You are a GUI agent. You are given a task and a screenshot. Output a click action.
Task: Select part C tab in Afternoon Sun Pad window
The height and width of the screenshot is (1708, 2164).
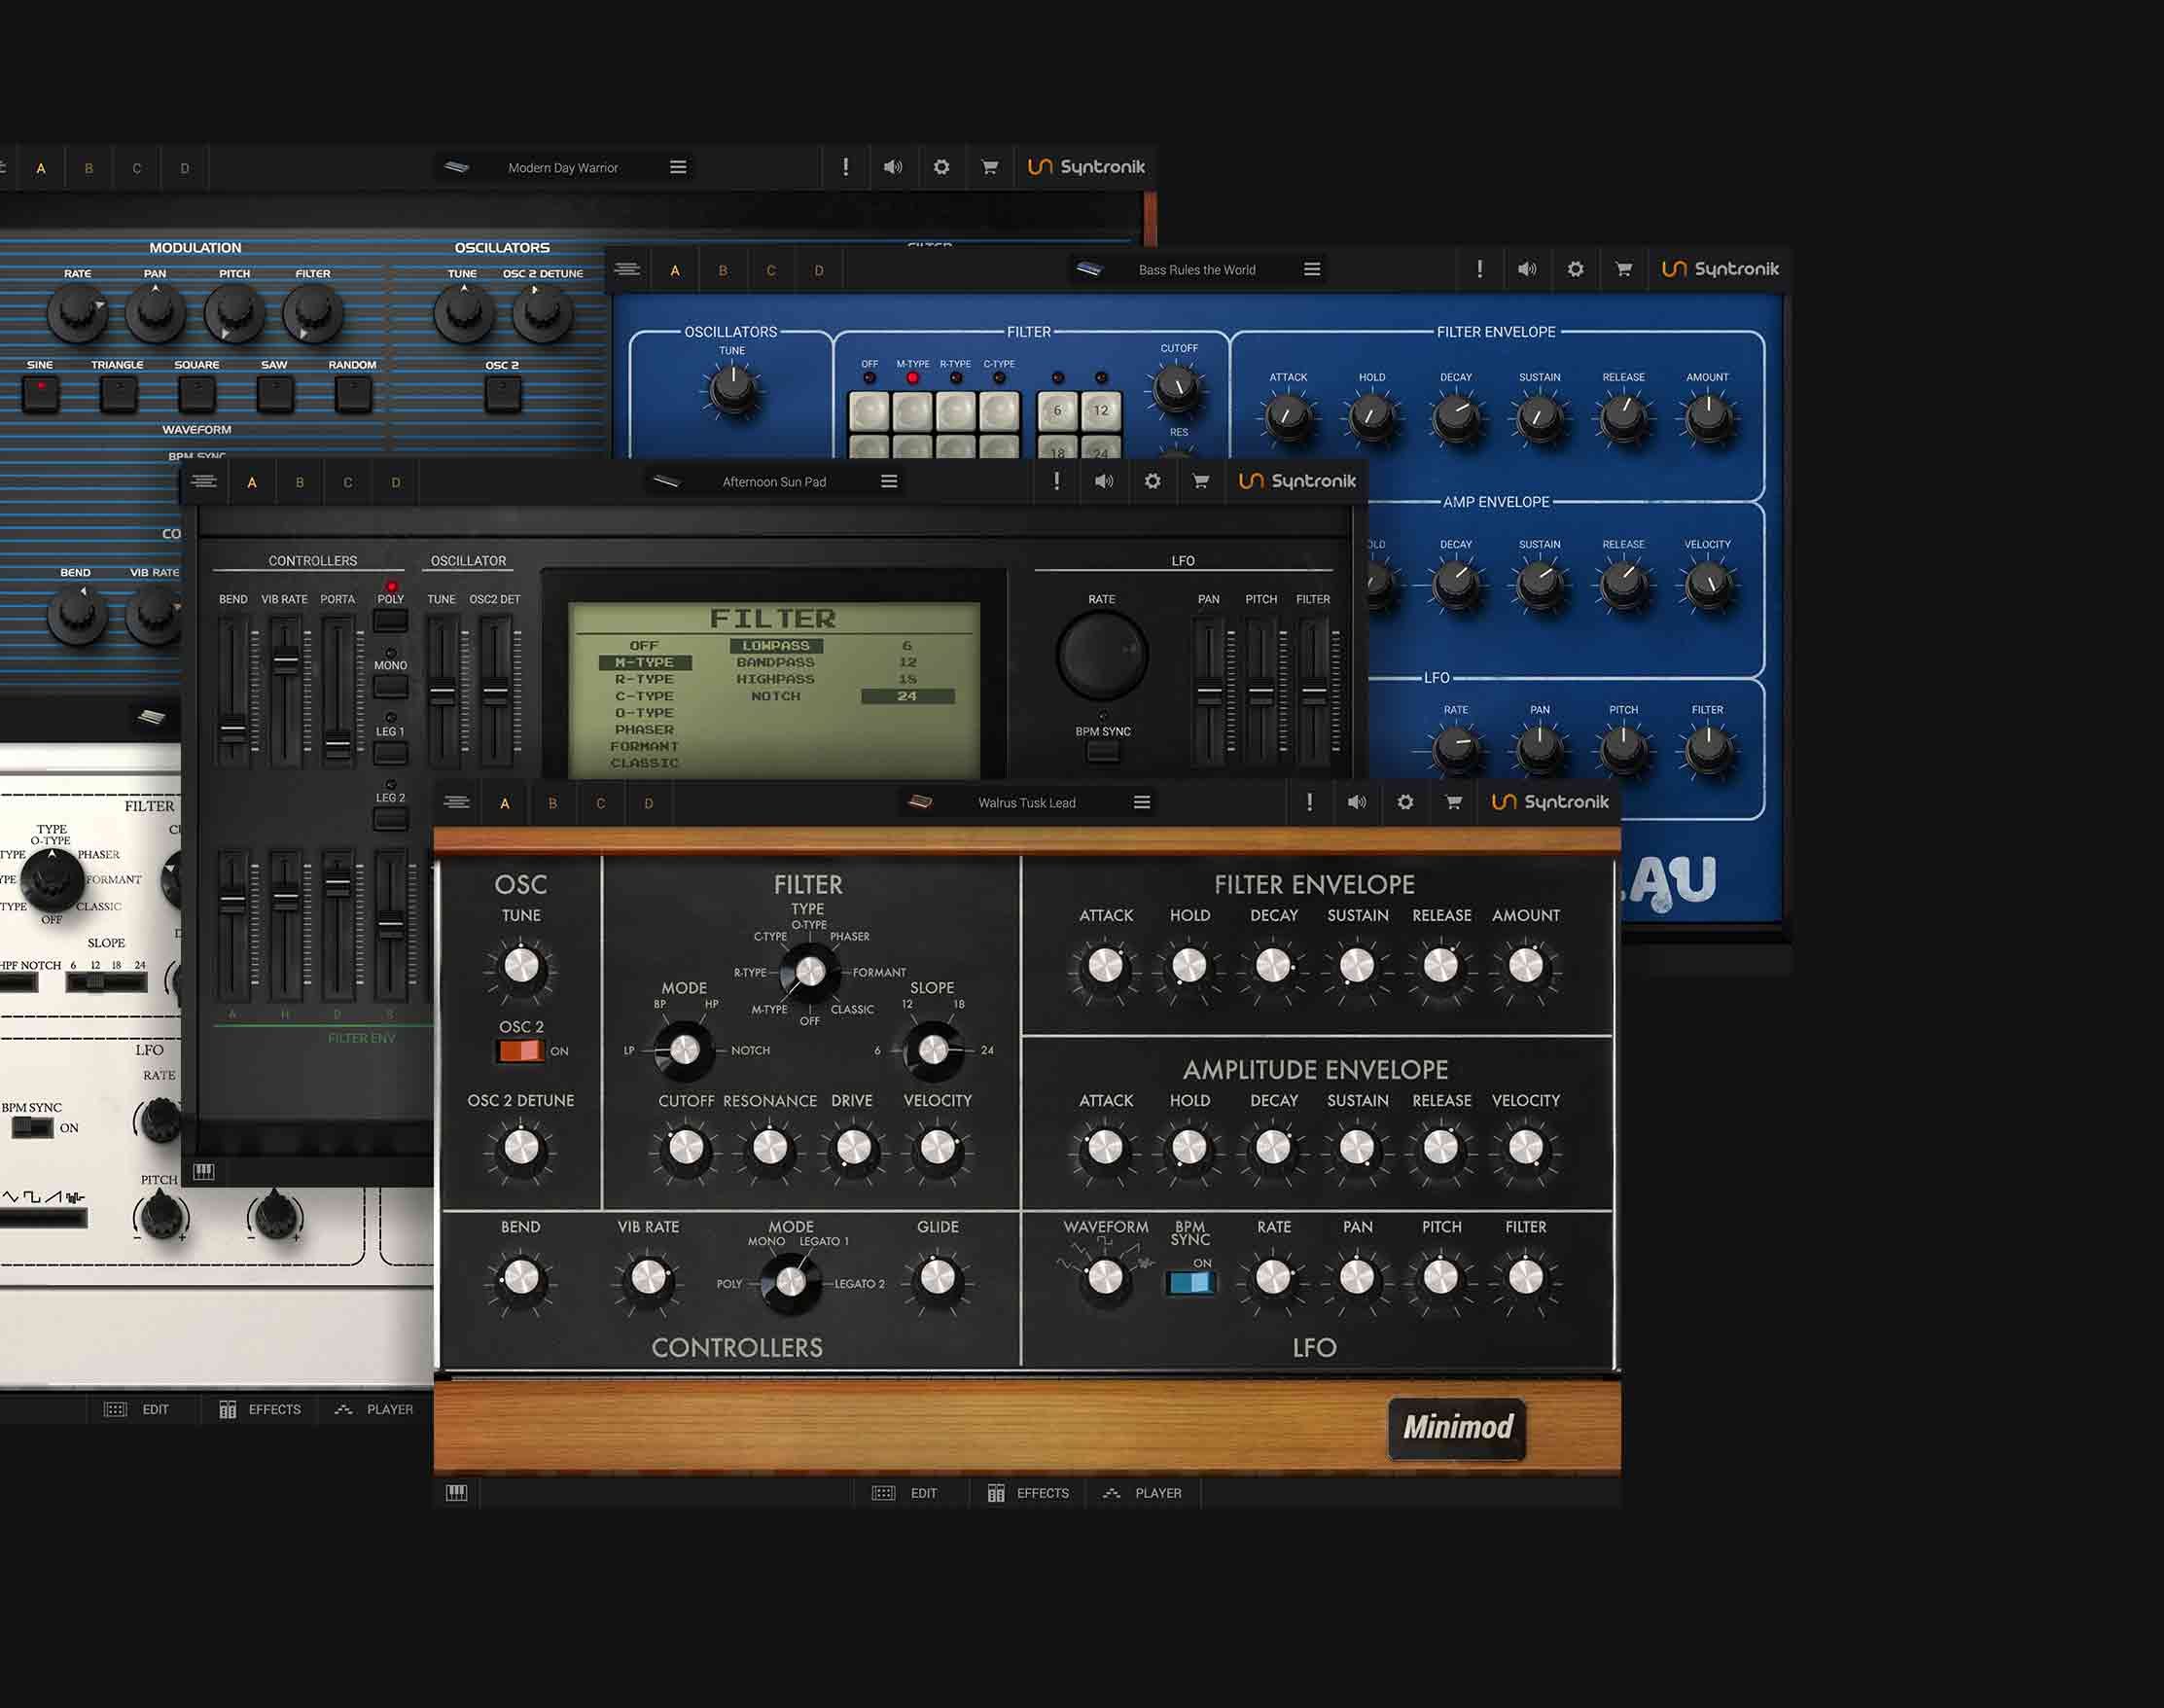tap(348, 482)
